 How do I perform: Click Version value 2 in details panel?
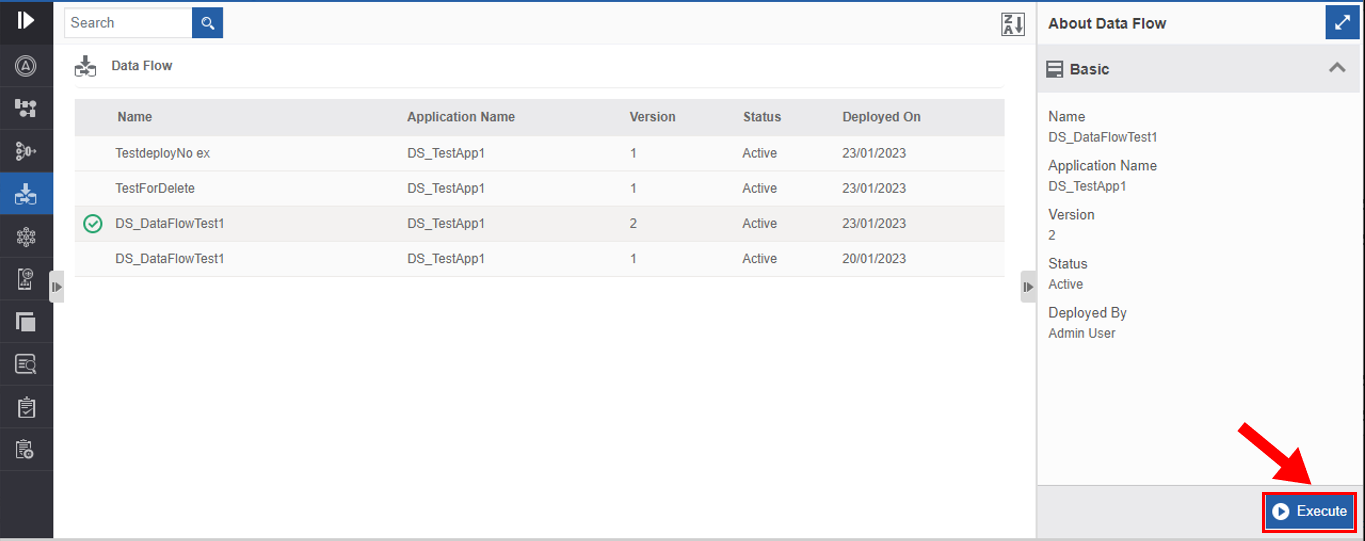pos(1052,235)
